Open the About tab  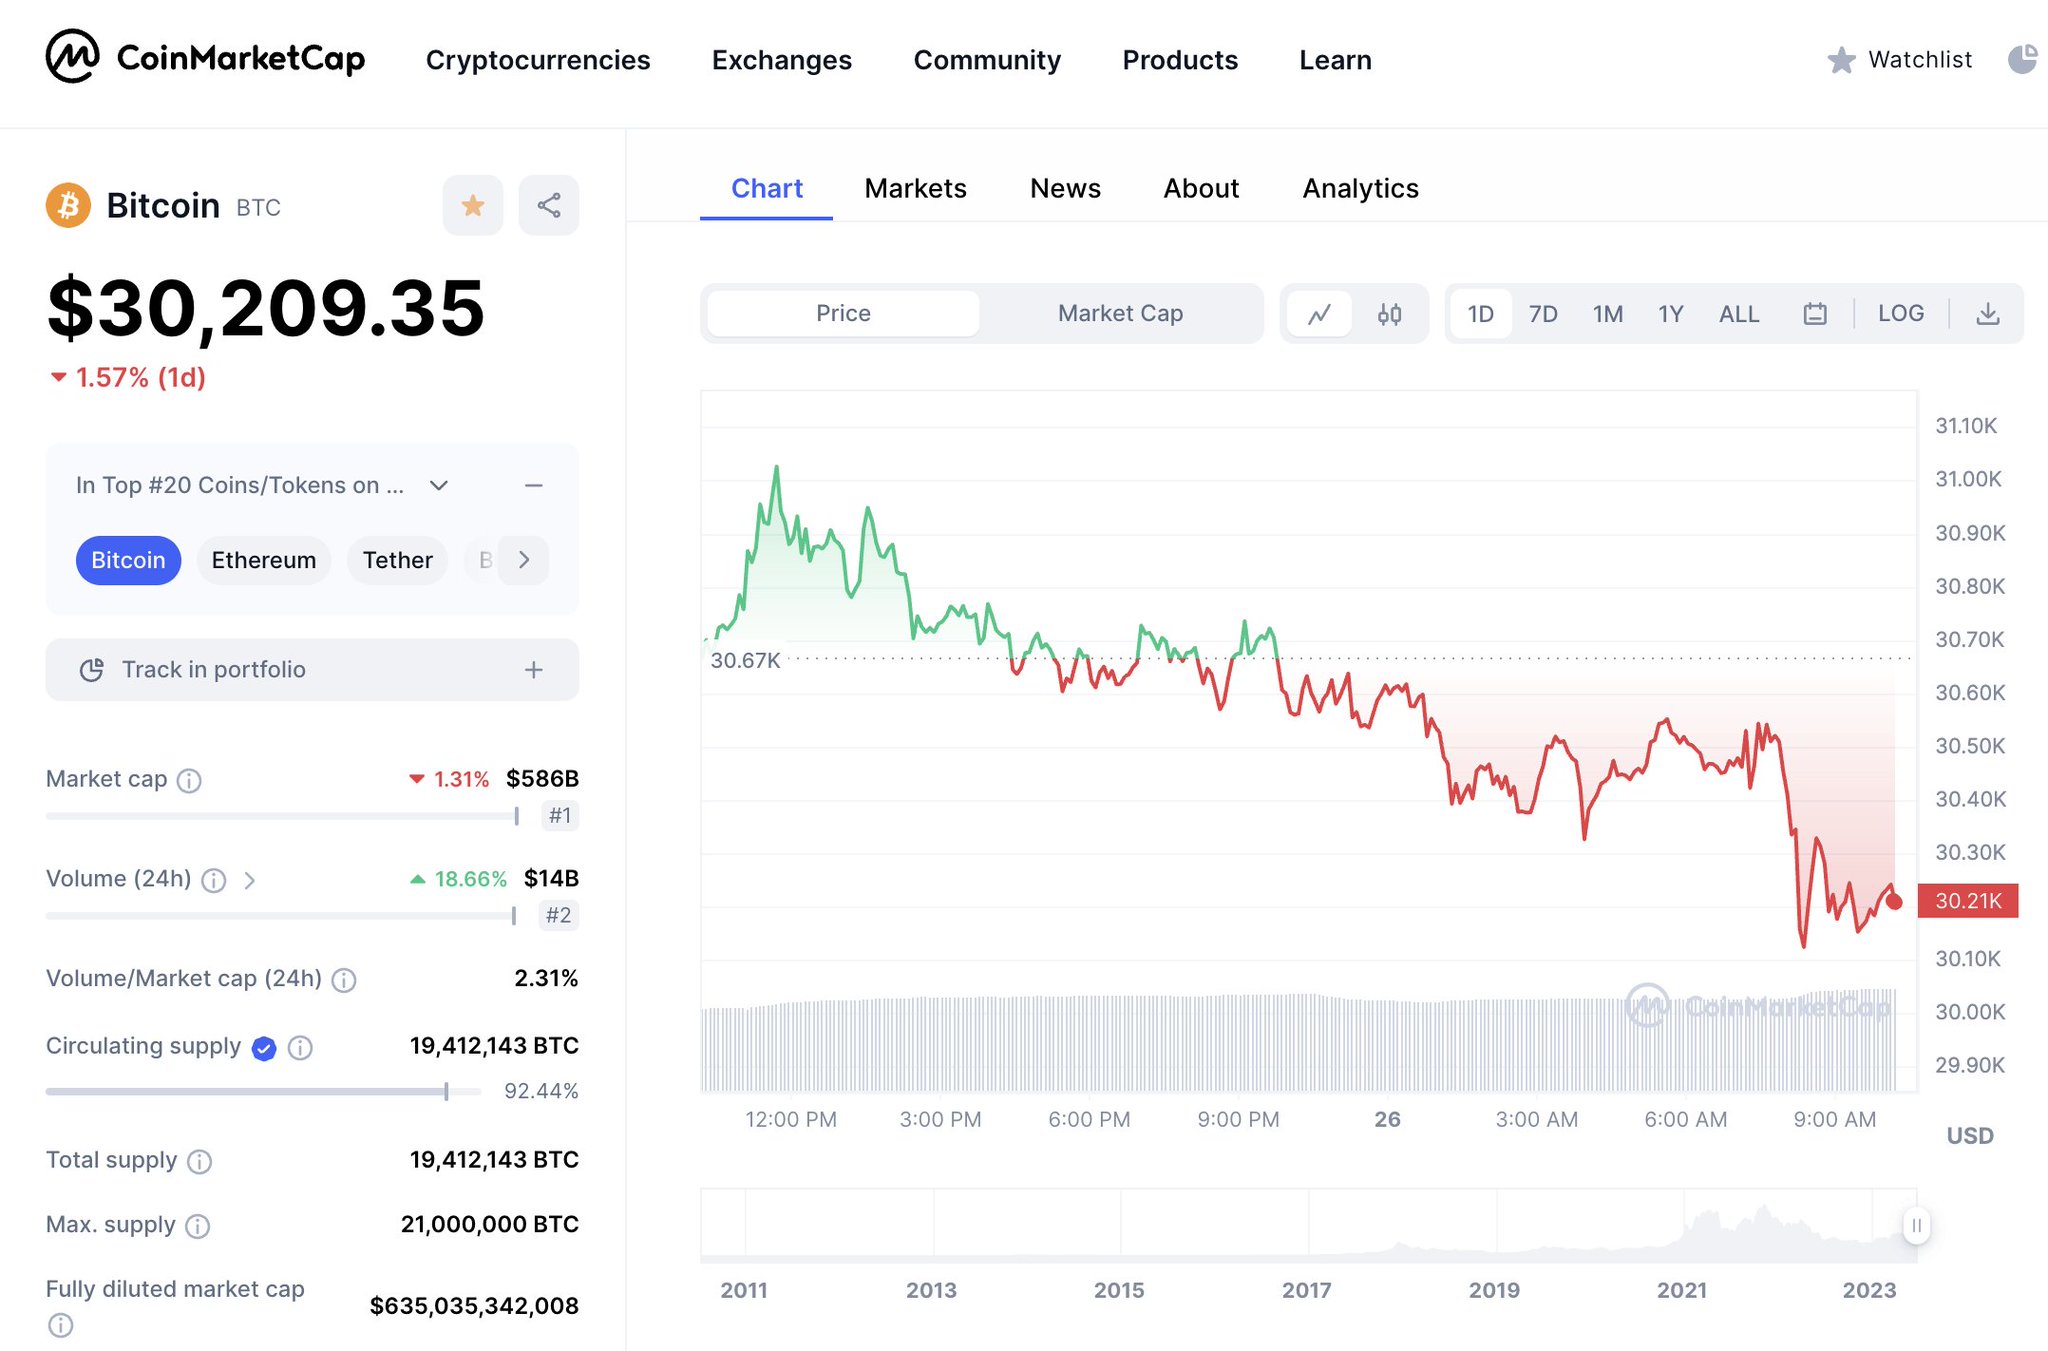pyautogui.click(x=1201, y=189)
